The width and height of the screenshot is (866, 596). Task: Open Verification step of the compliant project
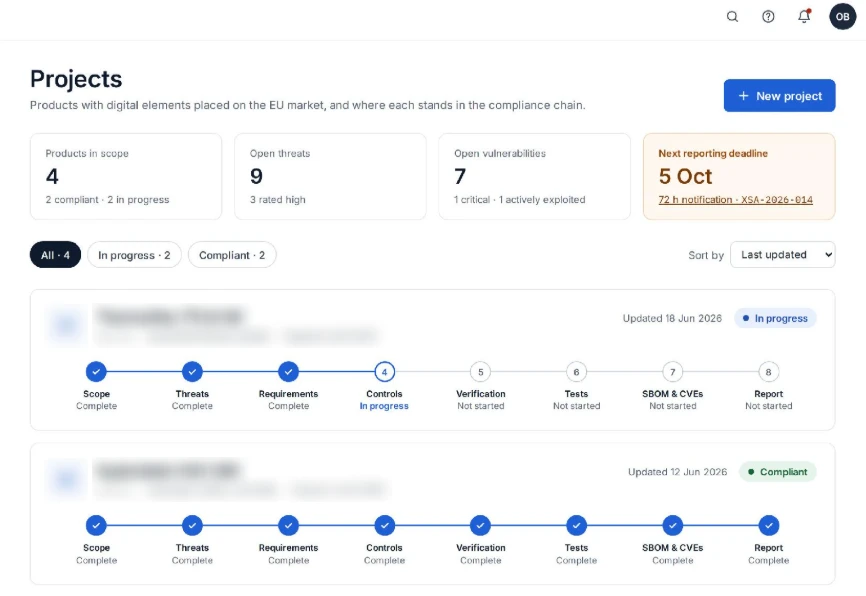tap(480, 525)
